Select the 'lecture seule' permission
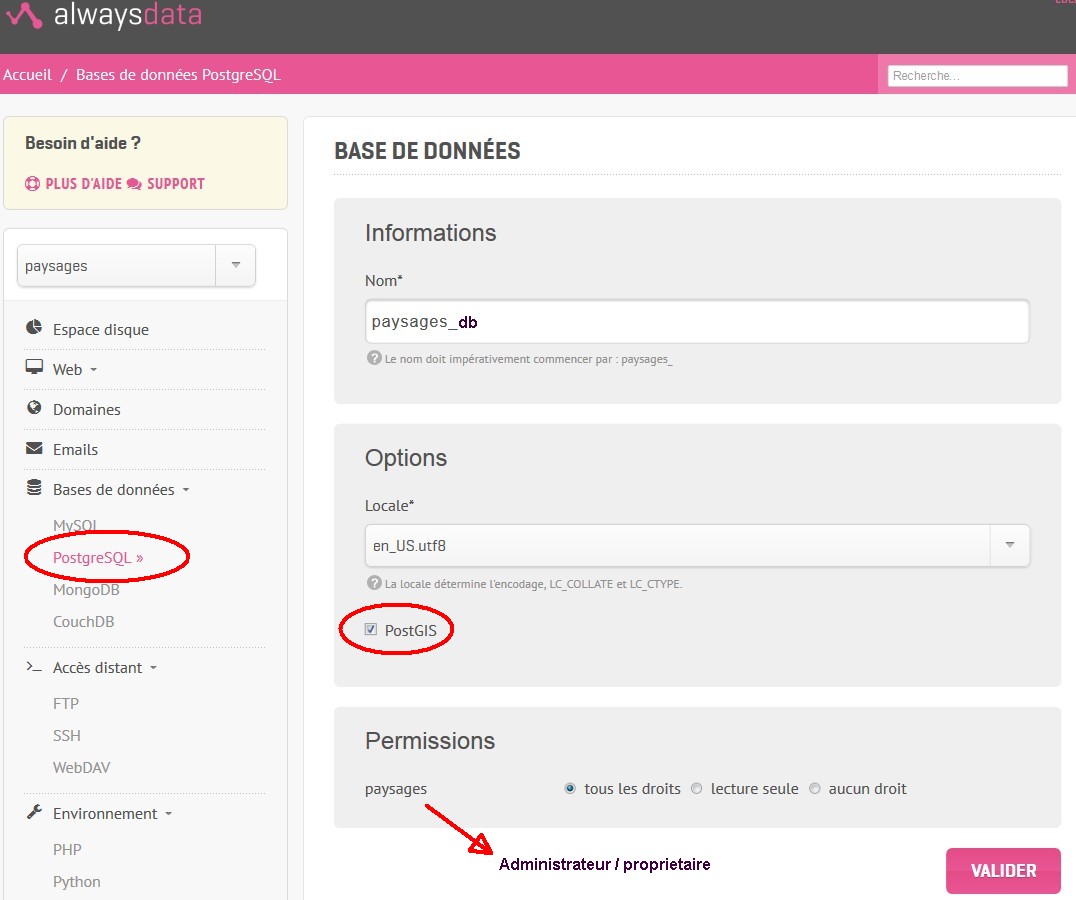Image resolution: width=1076 pixels, height=900 pixels. (697, 789)
